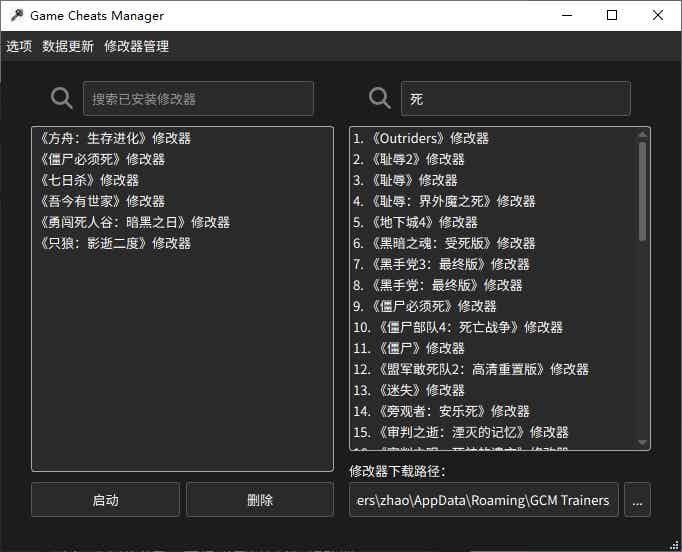Image resolution: width=682 pixels, height=552 pixels.
Task: Click the results list scrollbar thumb
Action: pos(642,191)
